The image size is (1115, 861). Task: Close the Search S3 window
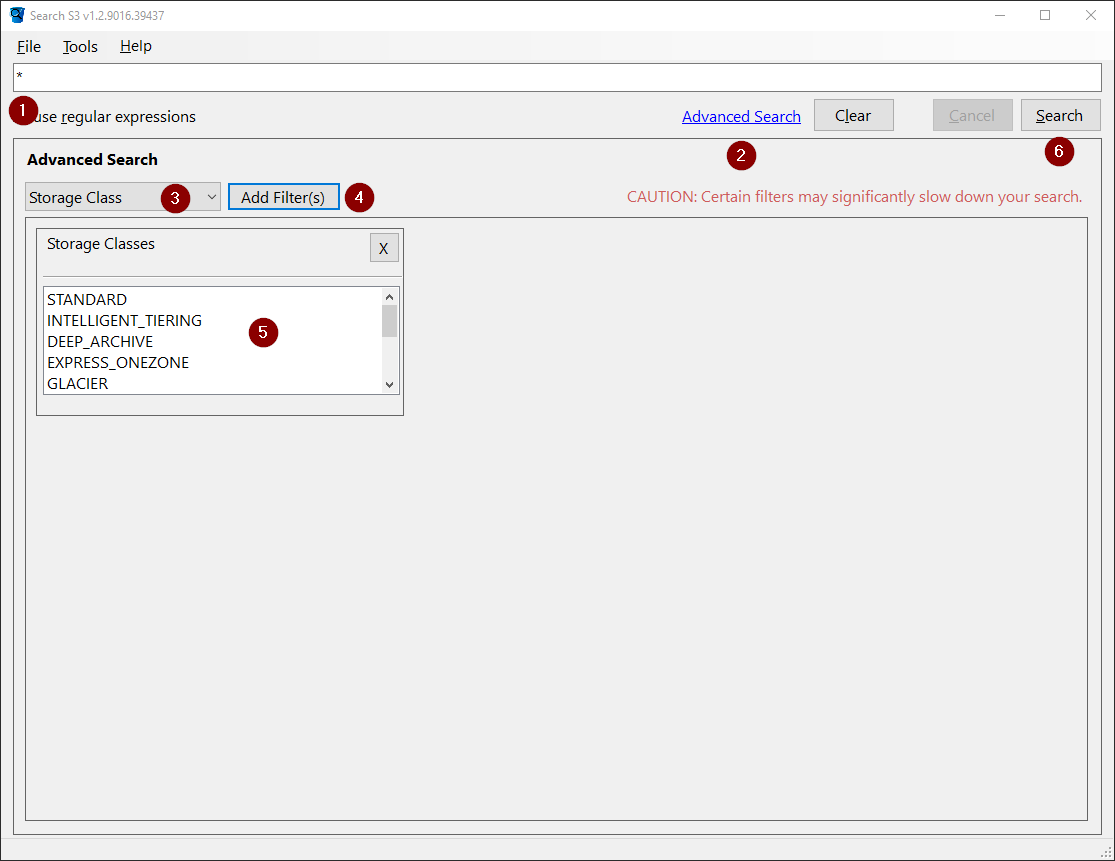coord(1091,15)
